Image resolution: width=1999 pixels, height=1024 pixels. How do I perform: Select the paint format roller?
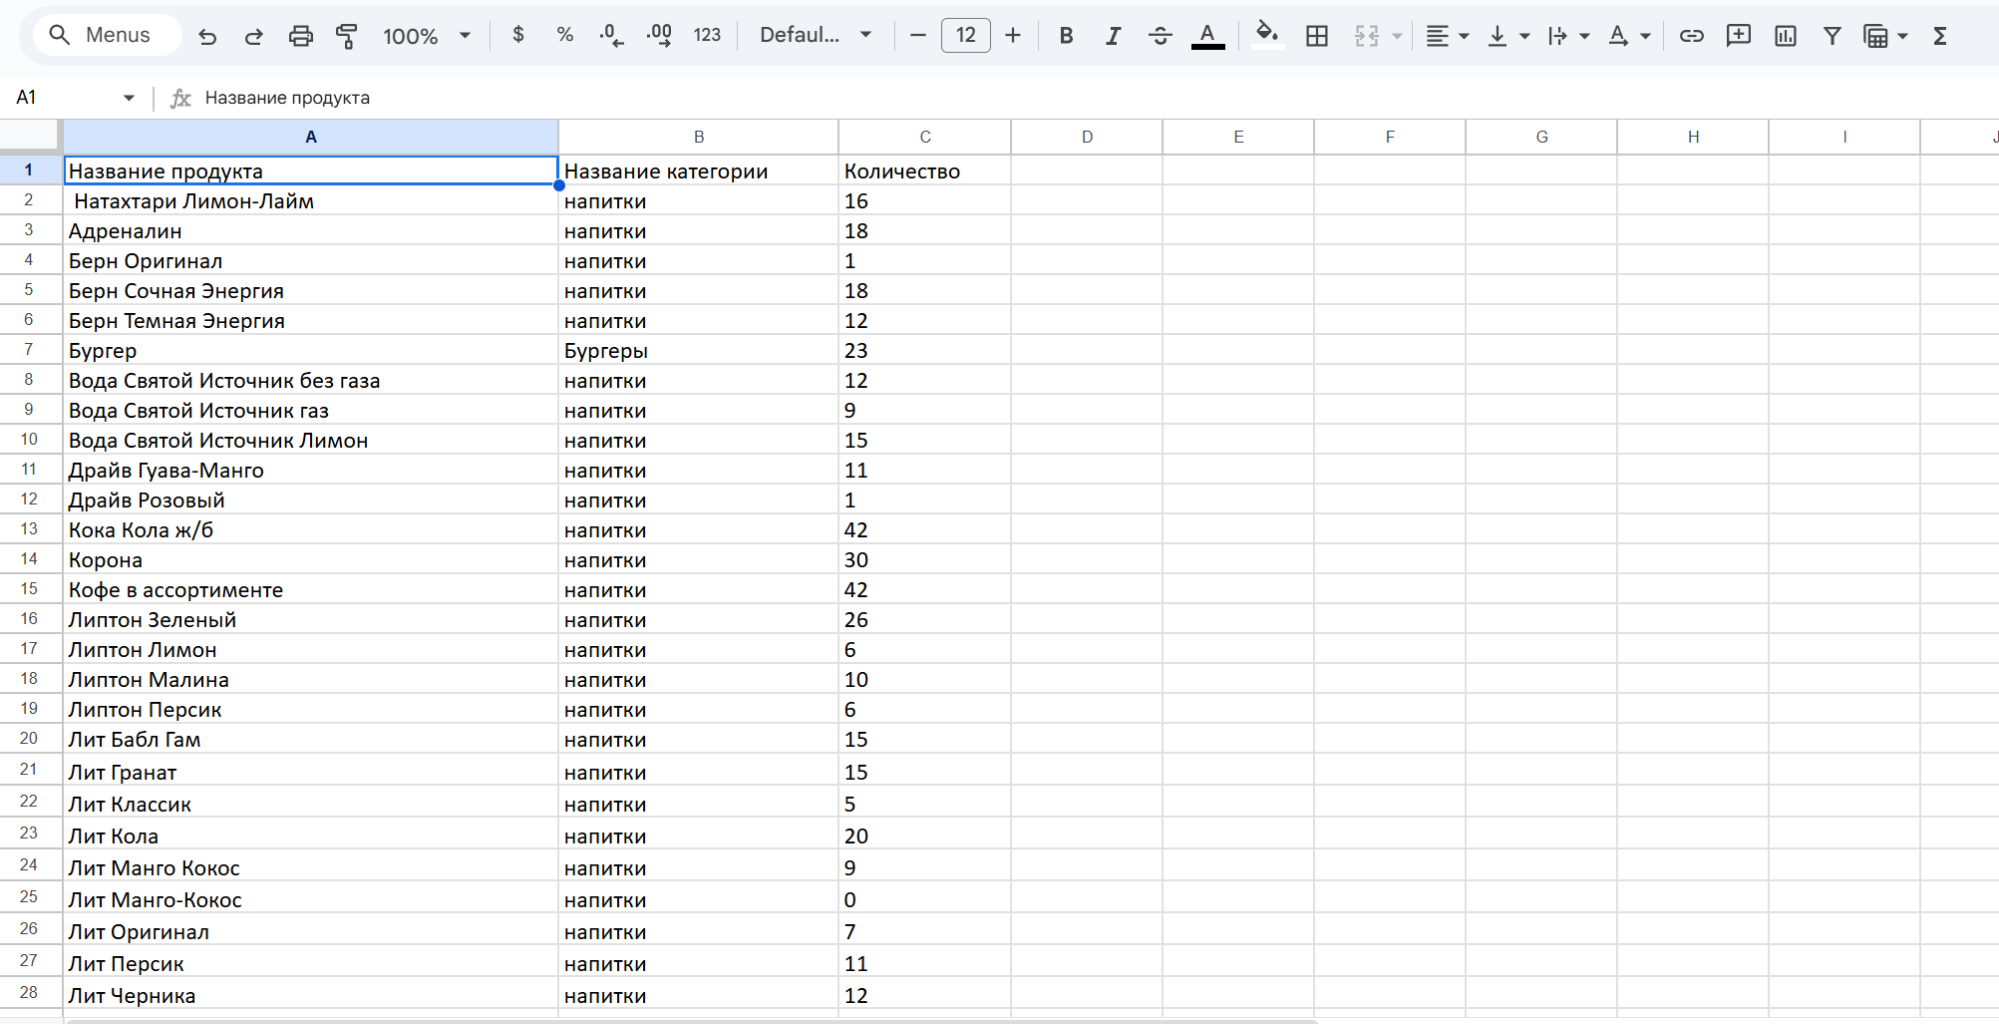(347, 36)
